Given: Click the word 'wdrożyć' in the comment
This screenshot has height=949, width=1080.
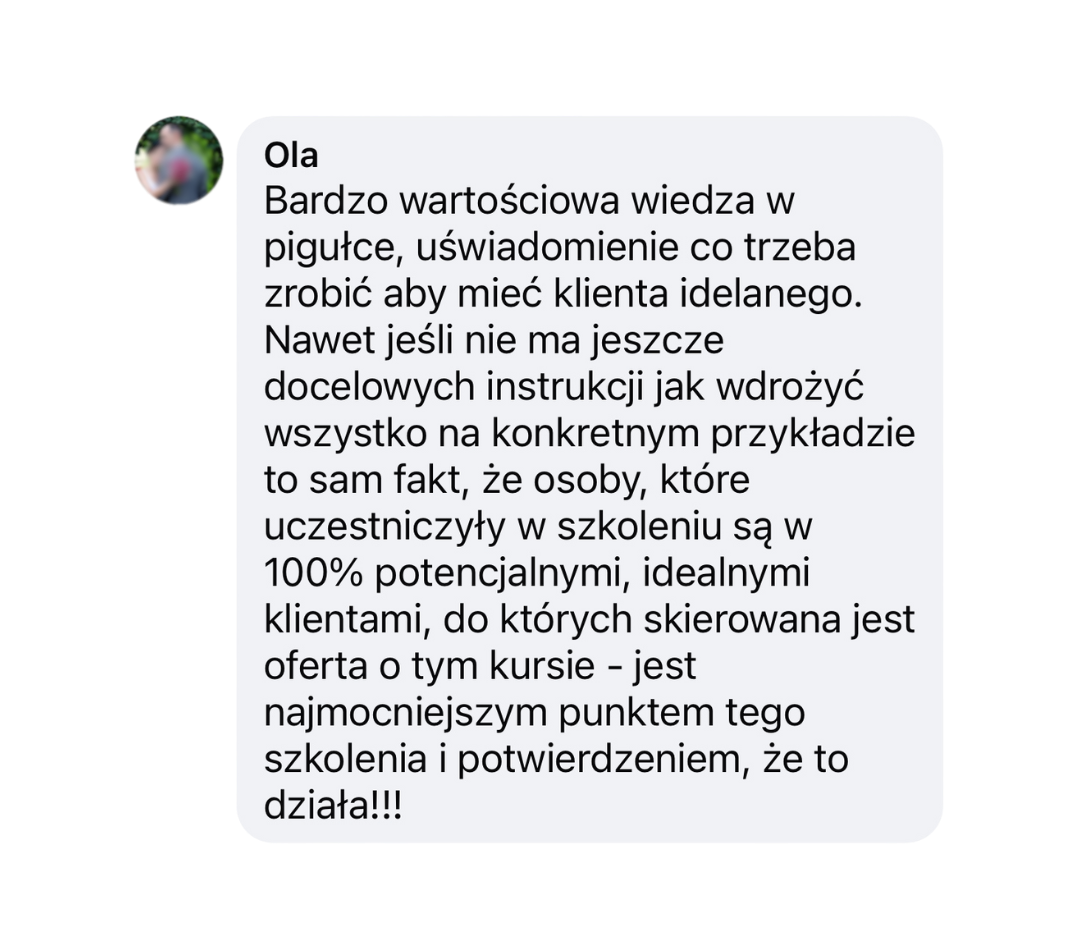Looking at the screenshot, I should pos(789,387).
